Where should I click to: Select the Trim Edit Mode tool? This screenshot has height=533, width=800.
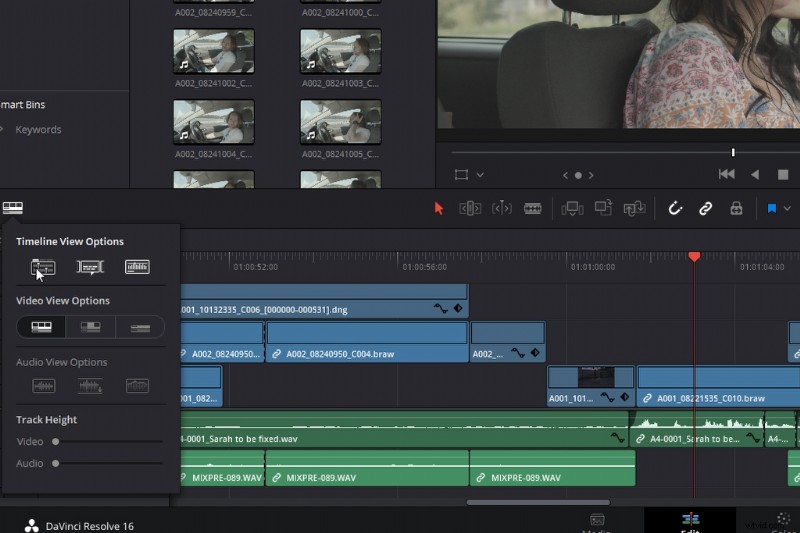click(470, 208)
